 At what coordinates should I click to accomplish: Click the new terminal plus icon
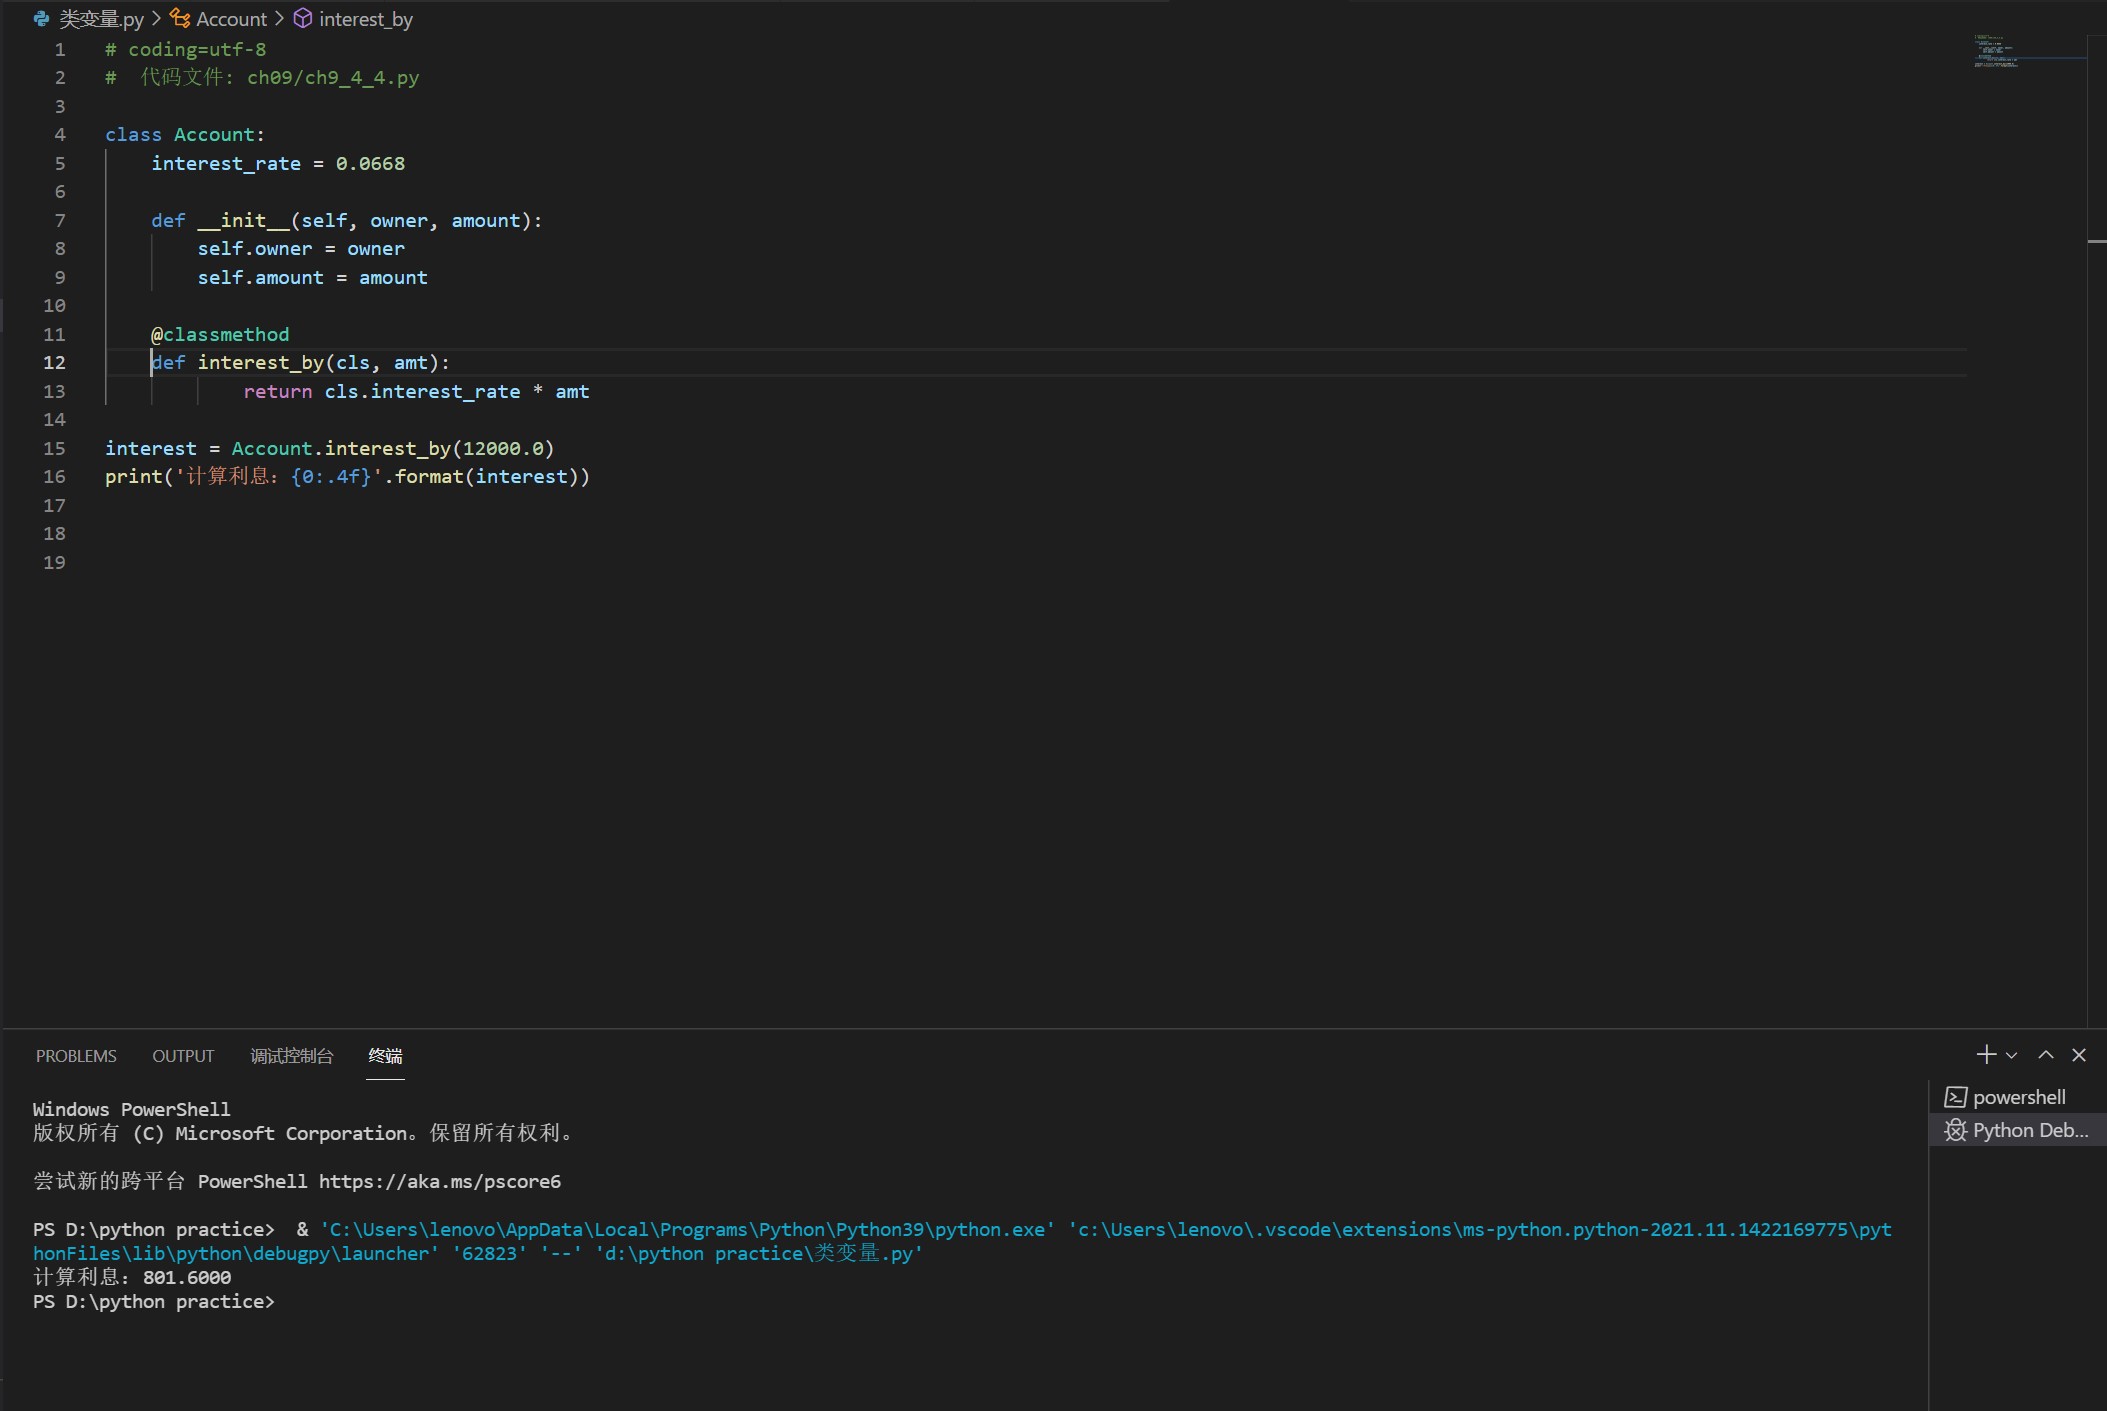pos(1986,1055)
